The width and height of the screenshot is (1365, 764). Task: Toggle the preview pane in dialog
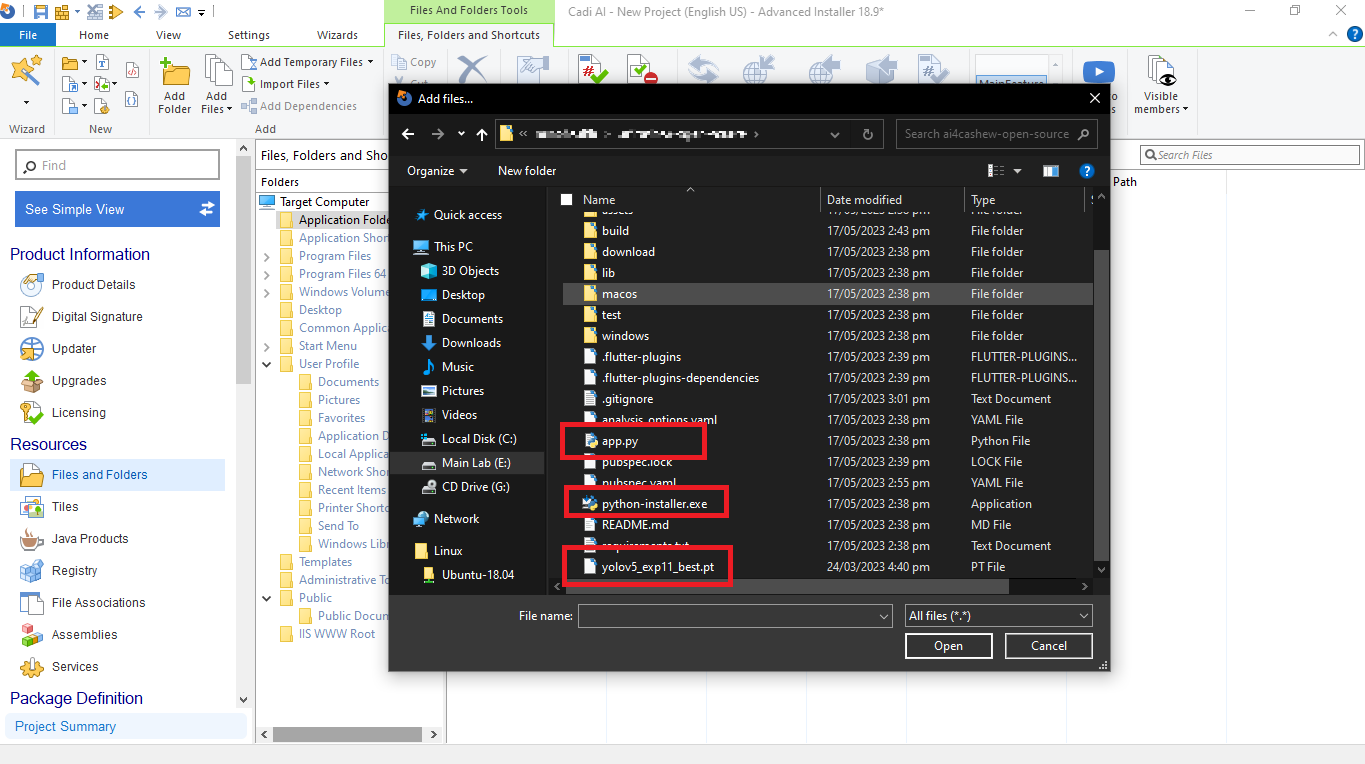pyautogui.click(x=1050, y=171)
